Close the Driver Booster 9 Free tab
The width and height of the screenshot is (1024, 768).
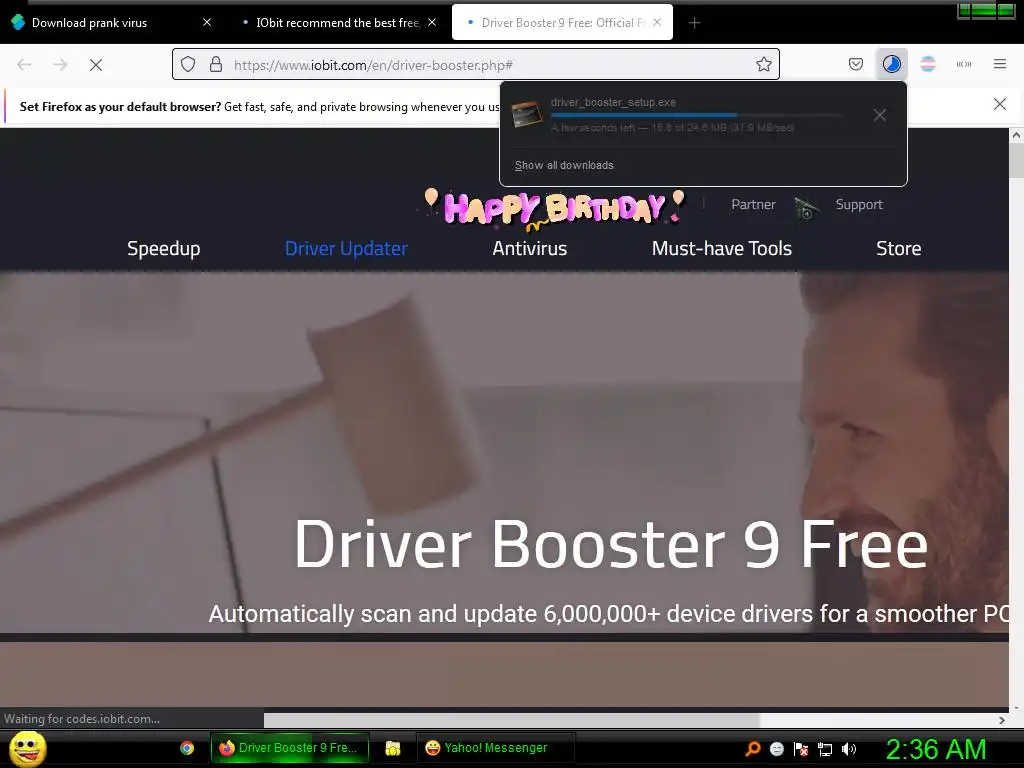pyautogui.click(x=657, y=22)
